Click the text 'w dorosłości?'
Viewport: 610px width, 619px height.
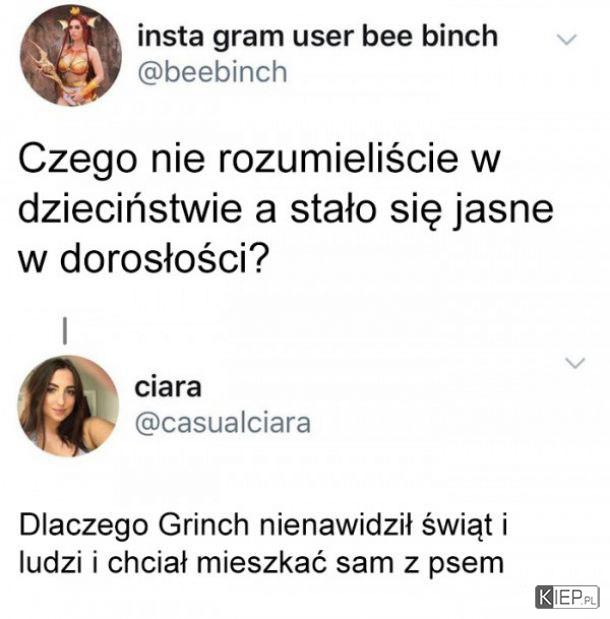point(144,259)
